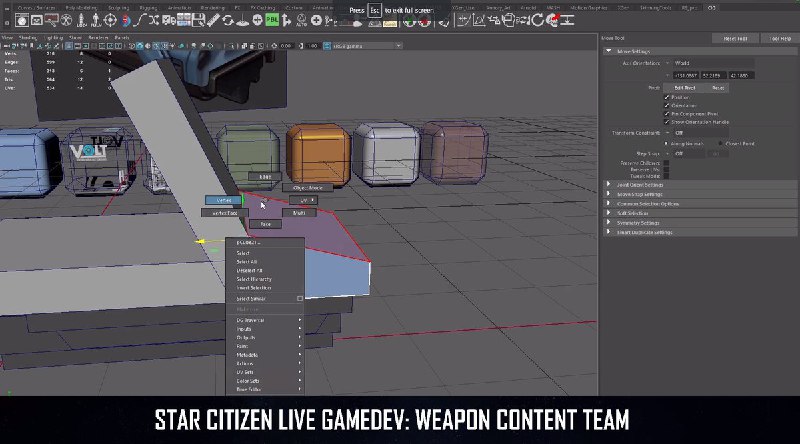
Task: Click the Tool Help button
Action: [x=780, y=38]
